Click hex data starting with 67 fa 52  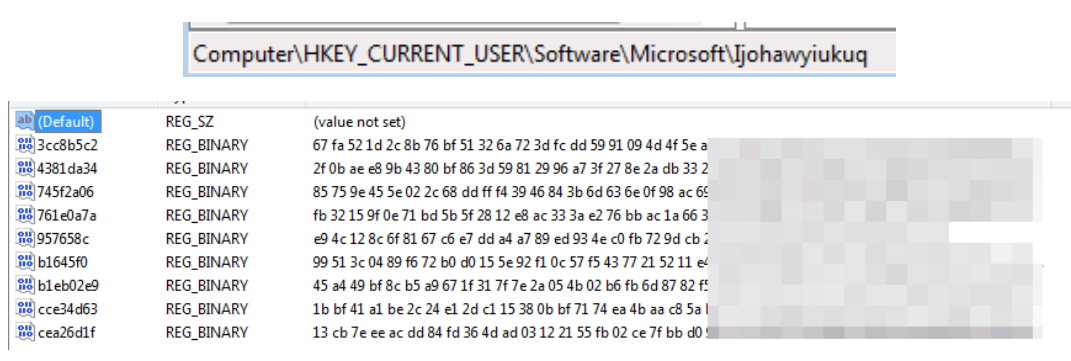pos(510,145)
